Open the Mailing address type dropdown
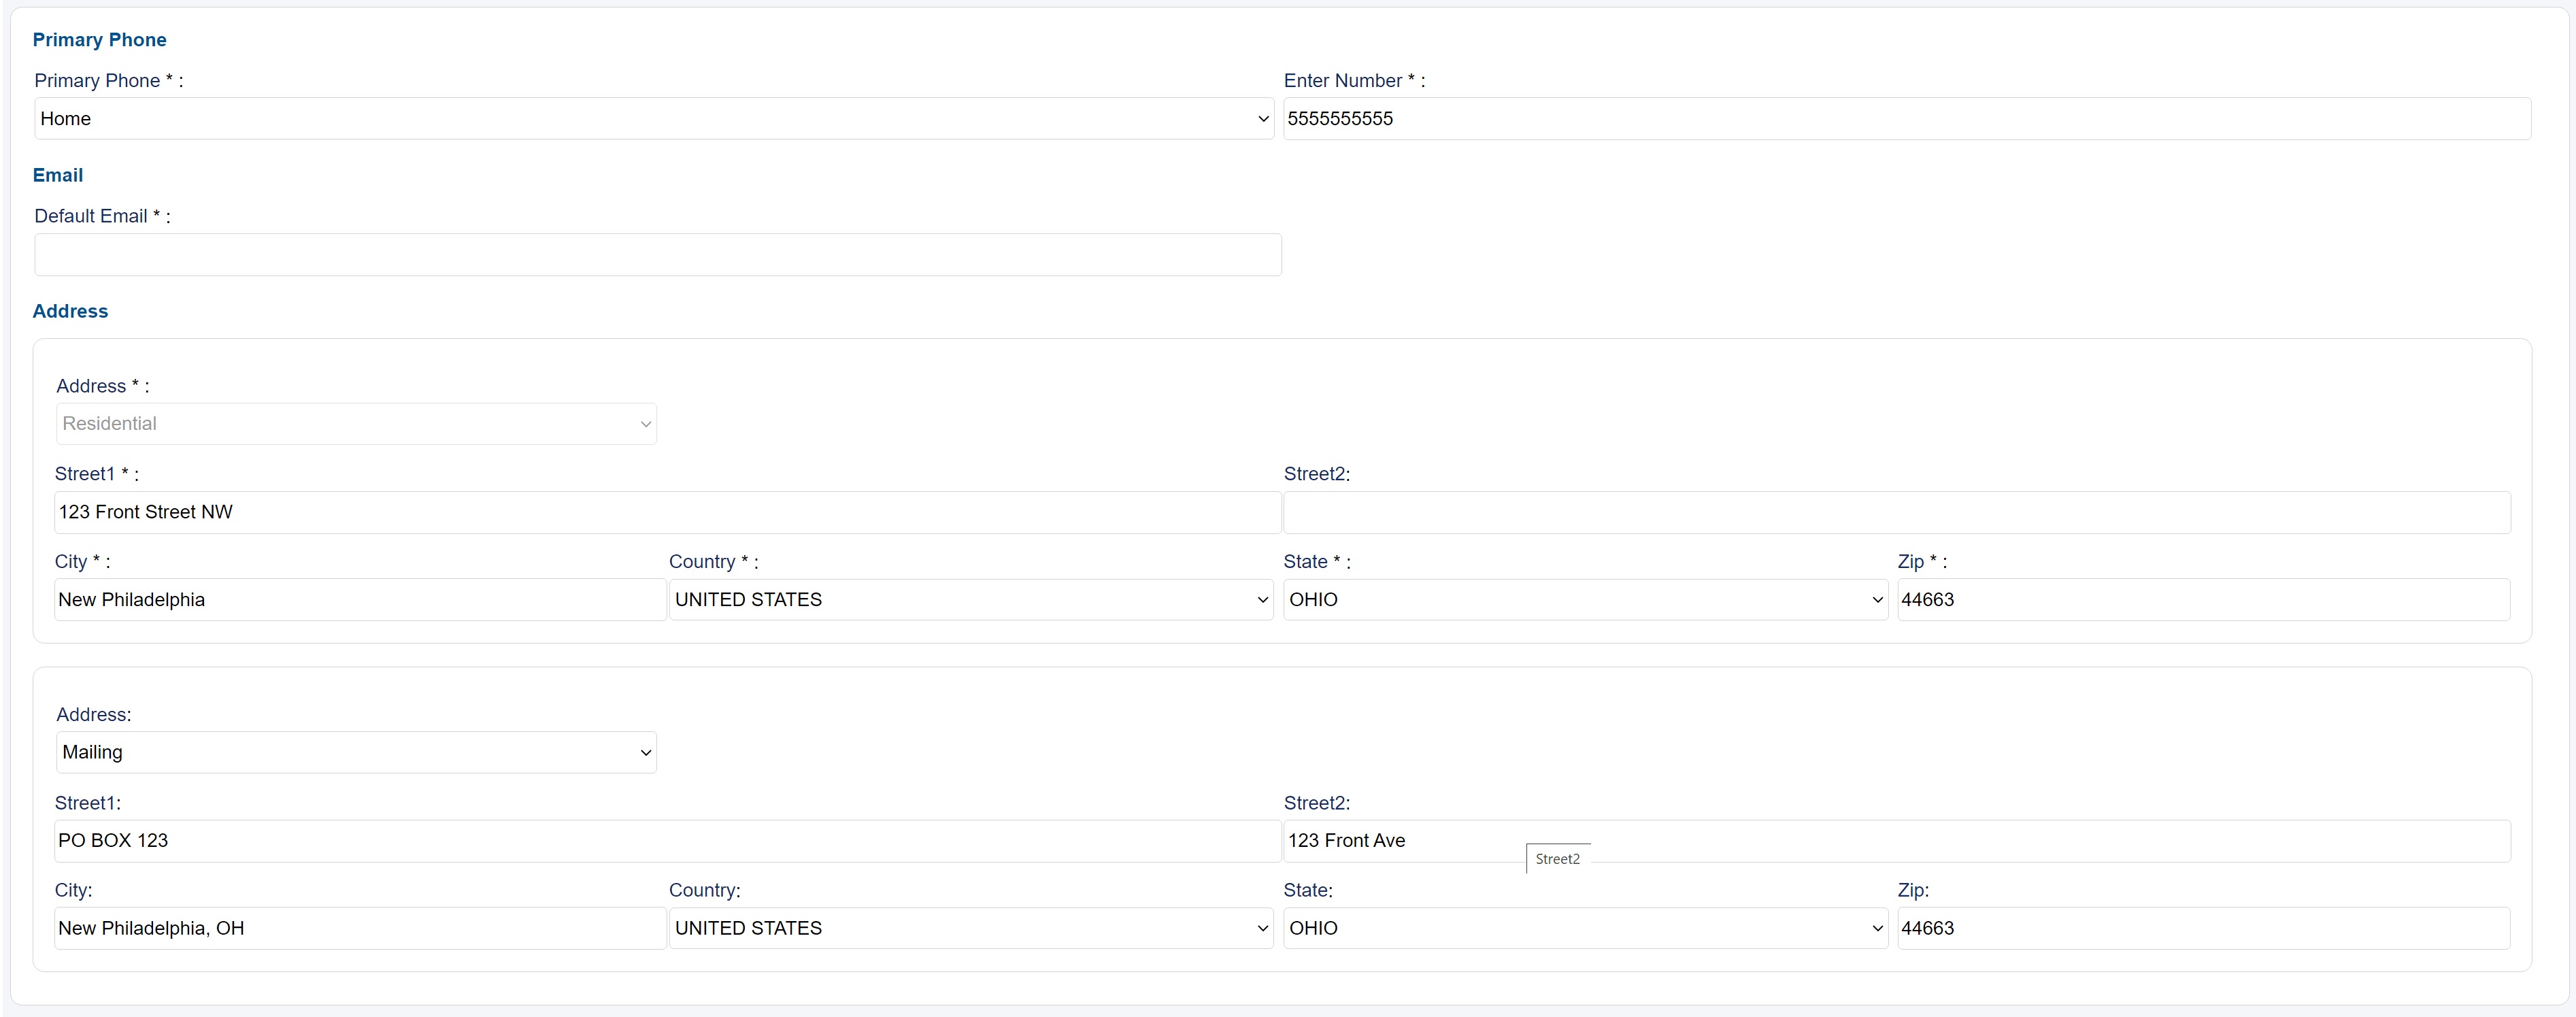 pos(356,752)
